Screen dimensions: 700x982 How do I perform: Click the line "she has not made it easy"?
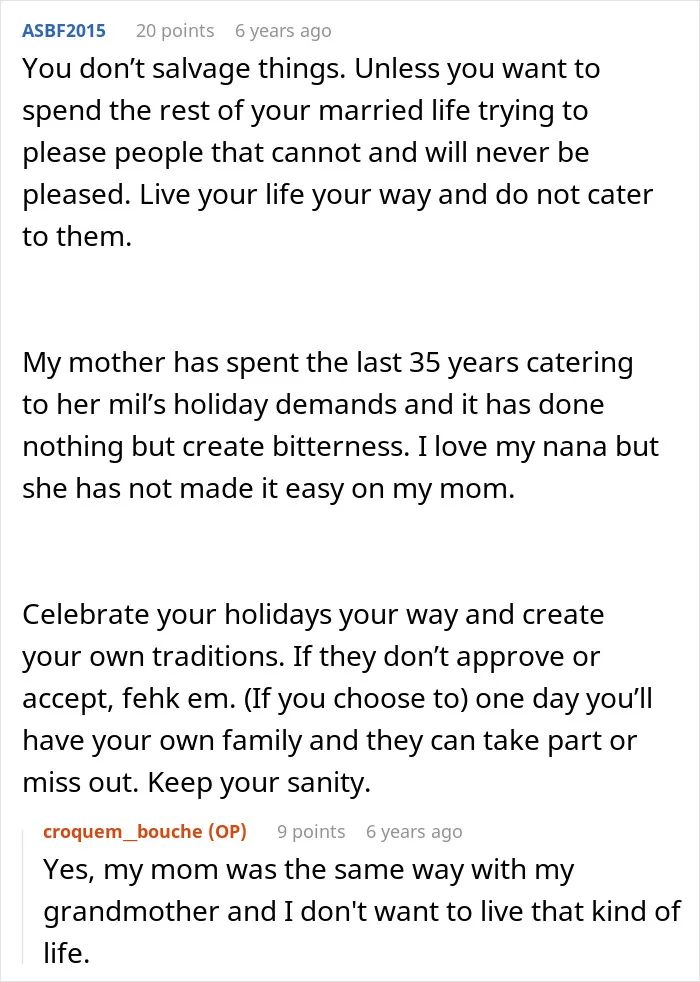point(269,488)
